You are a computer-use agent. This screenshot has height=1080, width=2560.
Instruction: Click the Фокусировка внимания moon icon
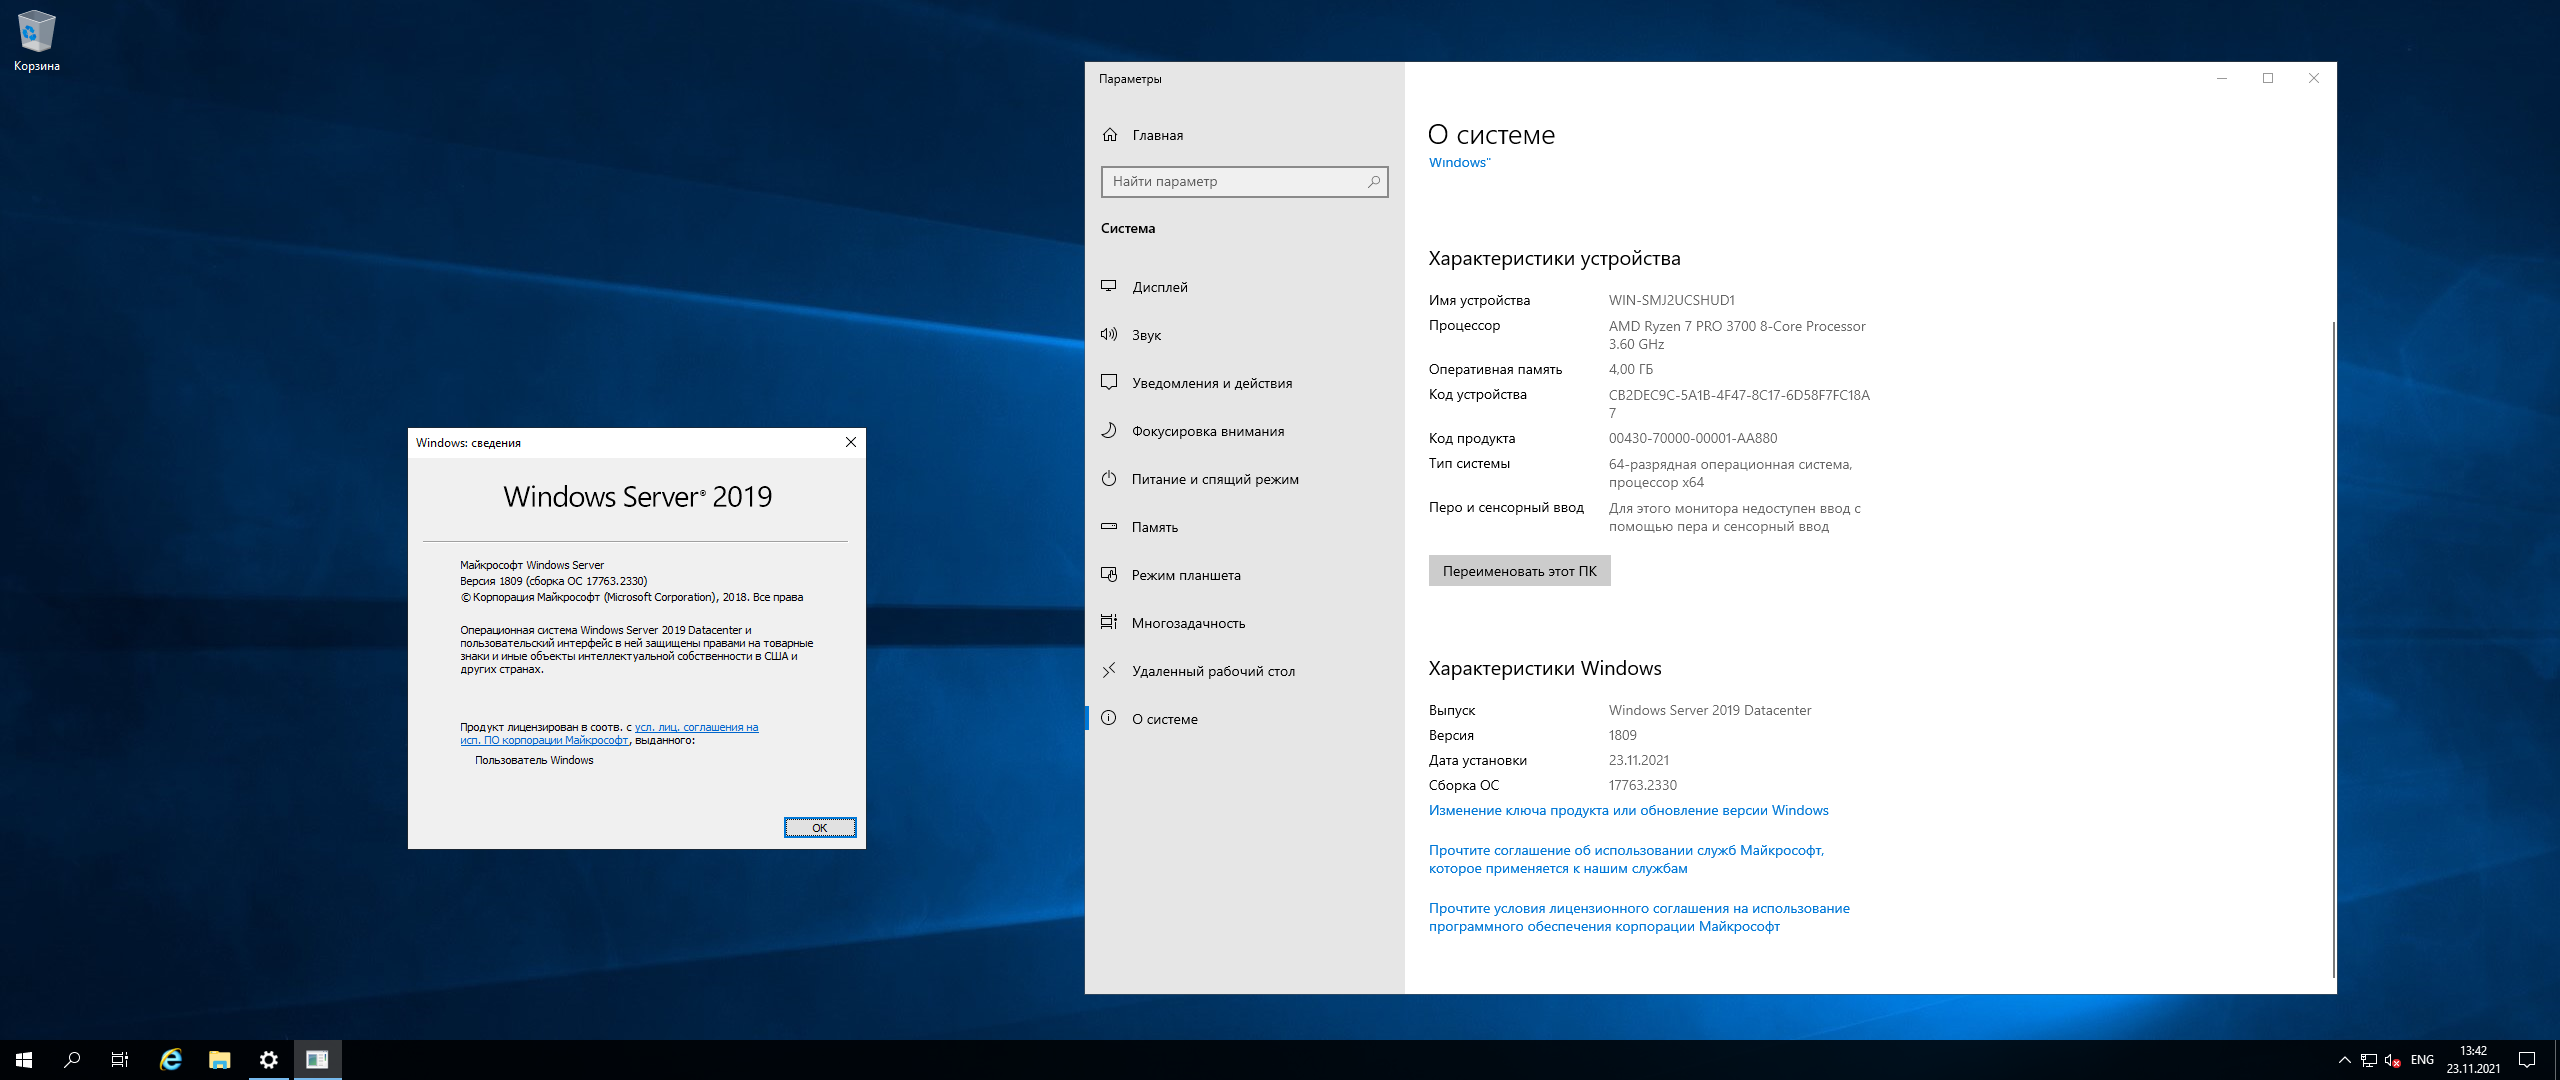pyautogui.click(x=1109, y=430)
